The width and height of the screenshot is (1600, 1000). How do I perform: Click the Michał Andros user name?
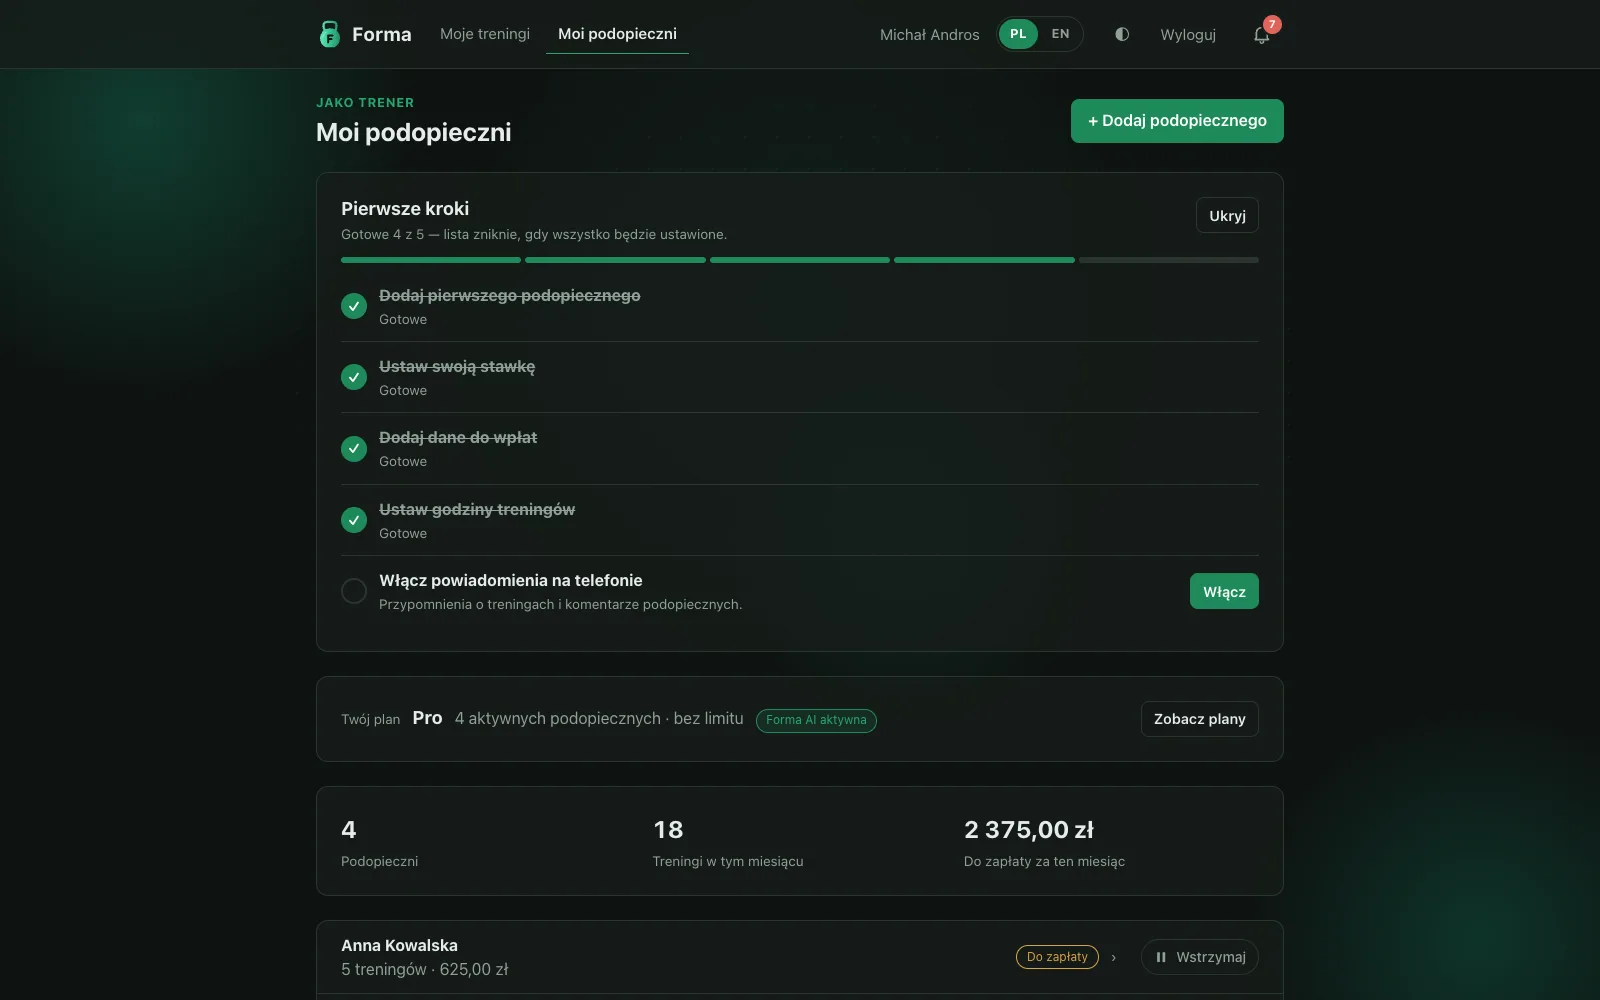(x=930, y=35)
